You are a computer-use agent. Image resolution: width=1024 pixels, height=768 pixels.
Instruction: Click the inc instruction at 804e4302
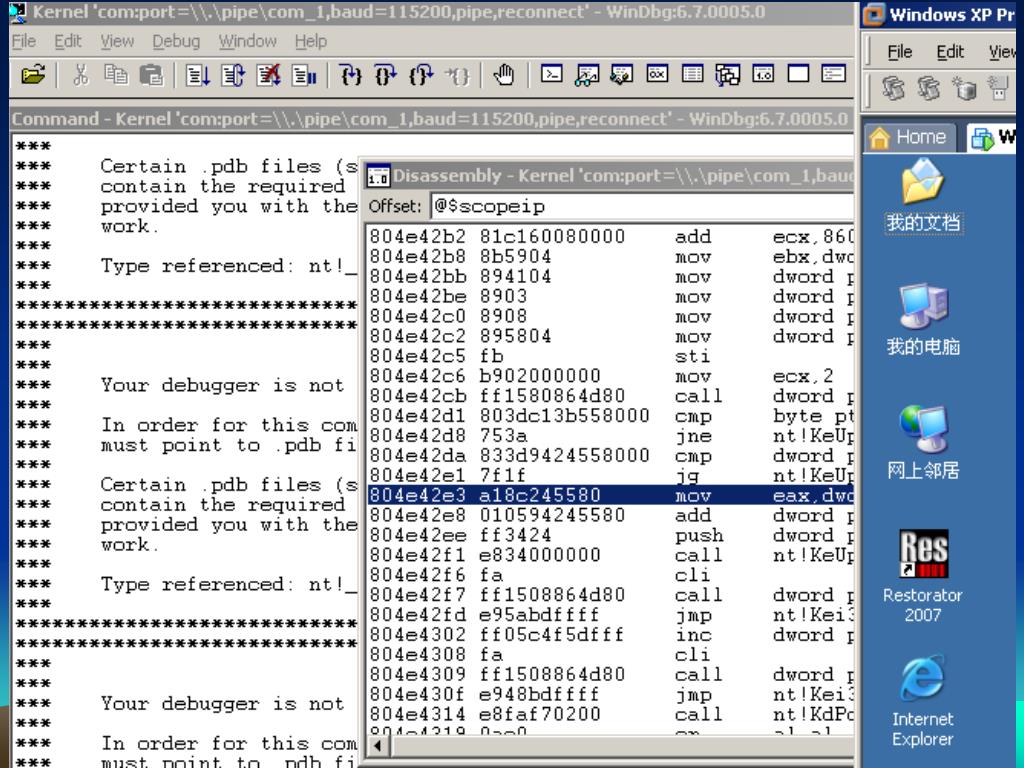[x=611, y=634]
